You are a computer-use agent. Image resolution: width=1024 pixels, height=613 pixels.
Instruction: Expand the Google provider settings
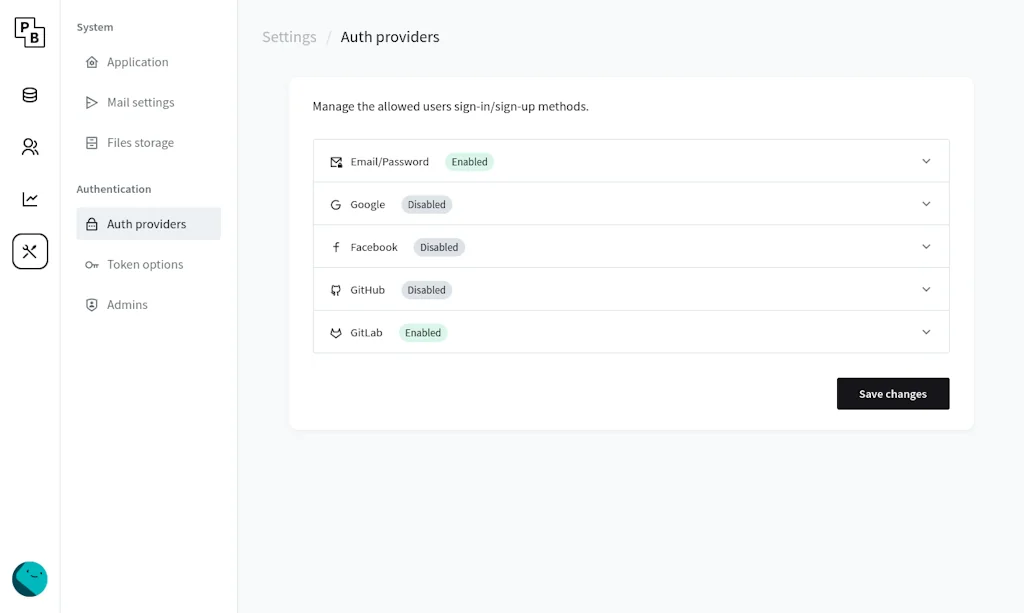pos(926,204)
